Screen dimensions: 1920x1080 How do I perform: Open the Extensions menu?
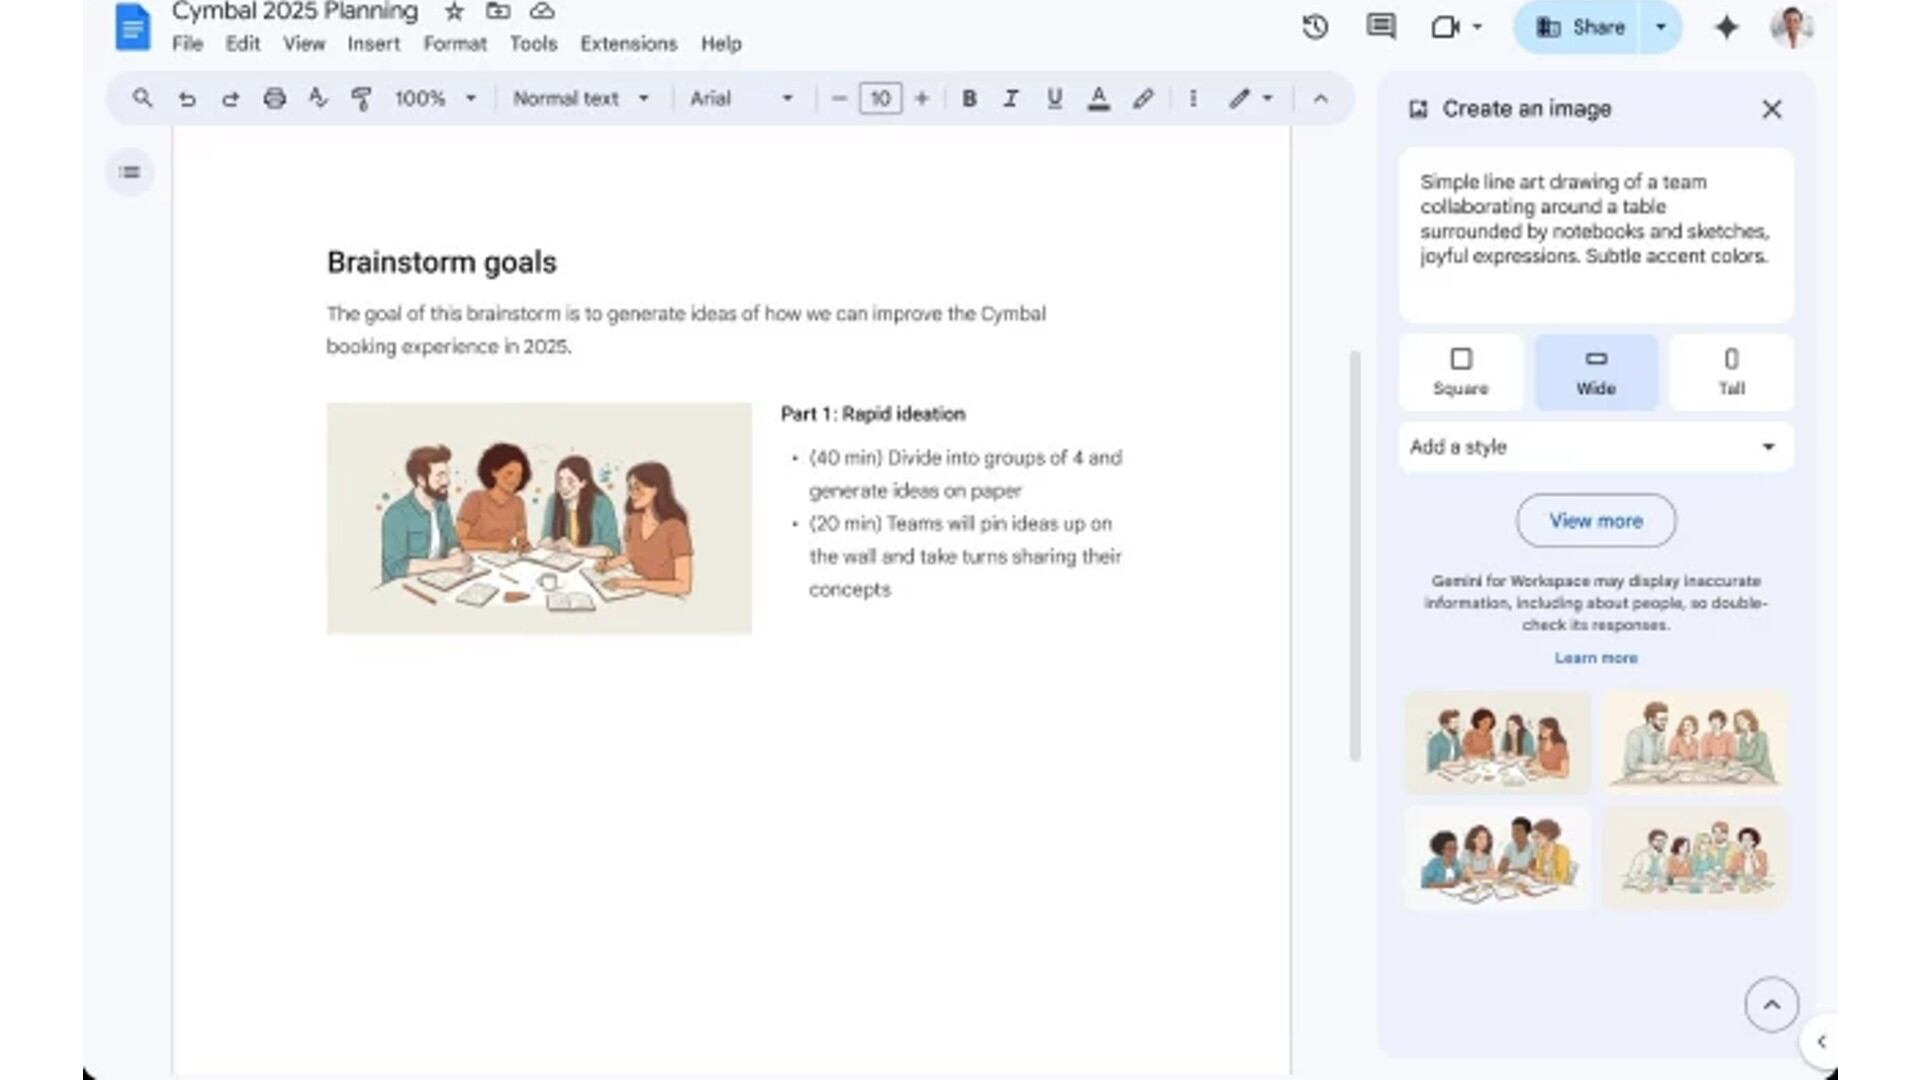coord(627,44)
